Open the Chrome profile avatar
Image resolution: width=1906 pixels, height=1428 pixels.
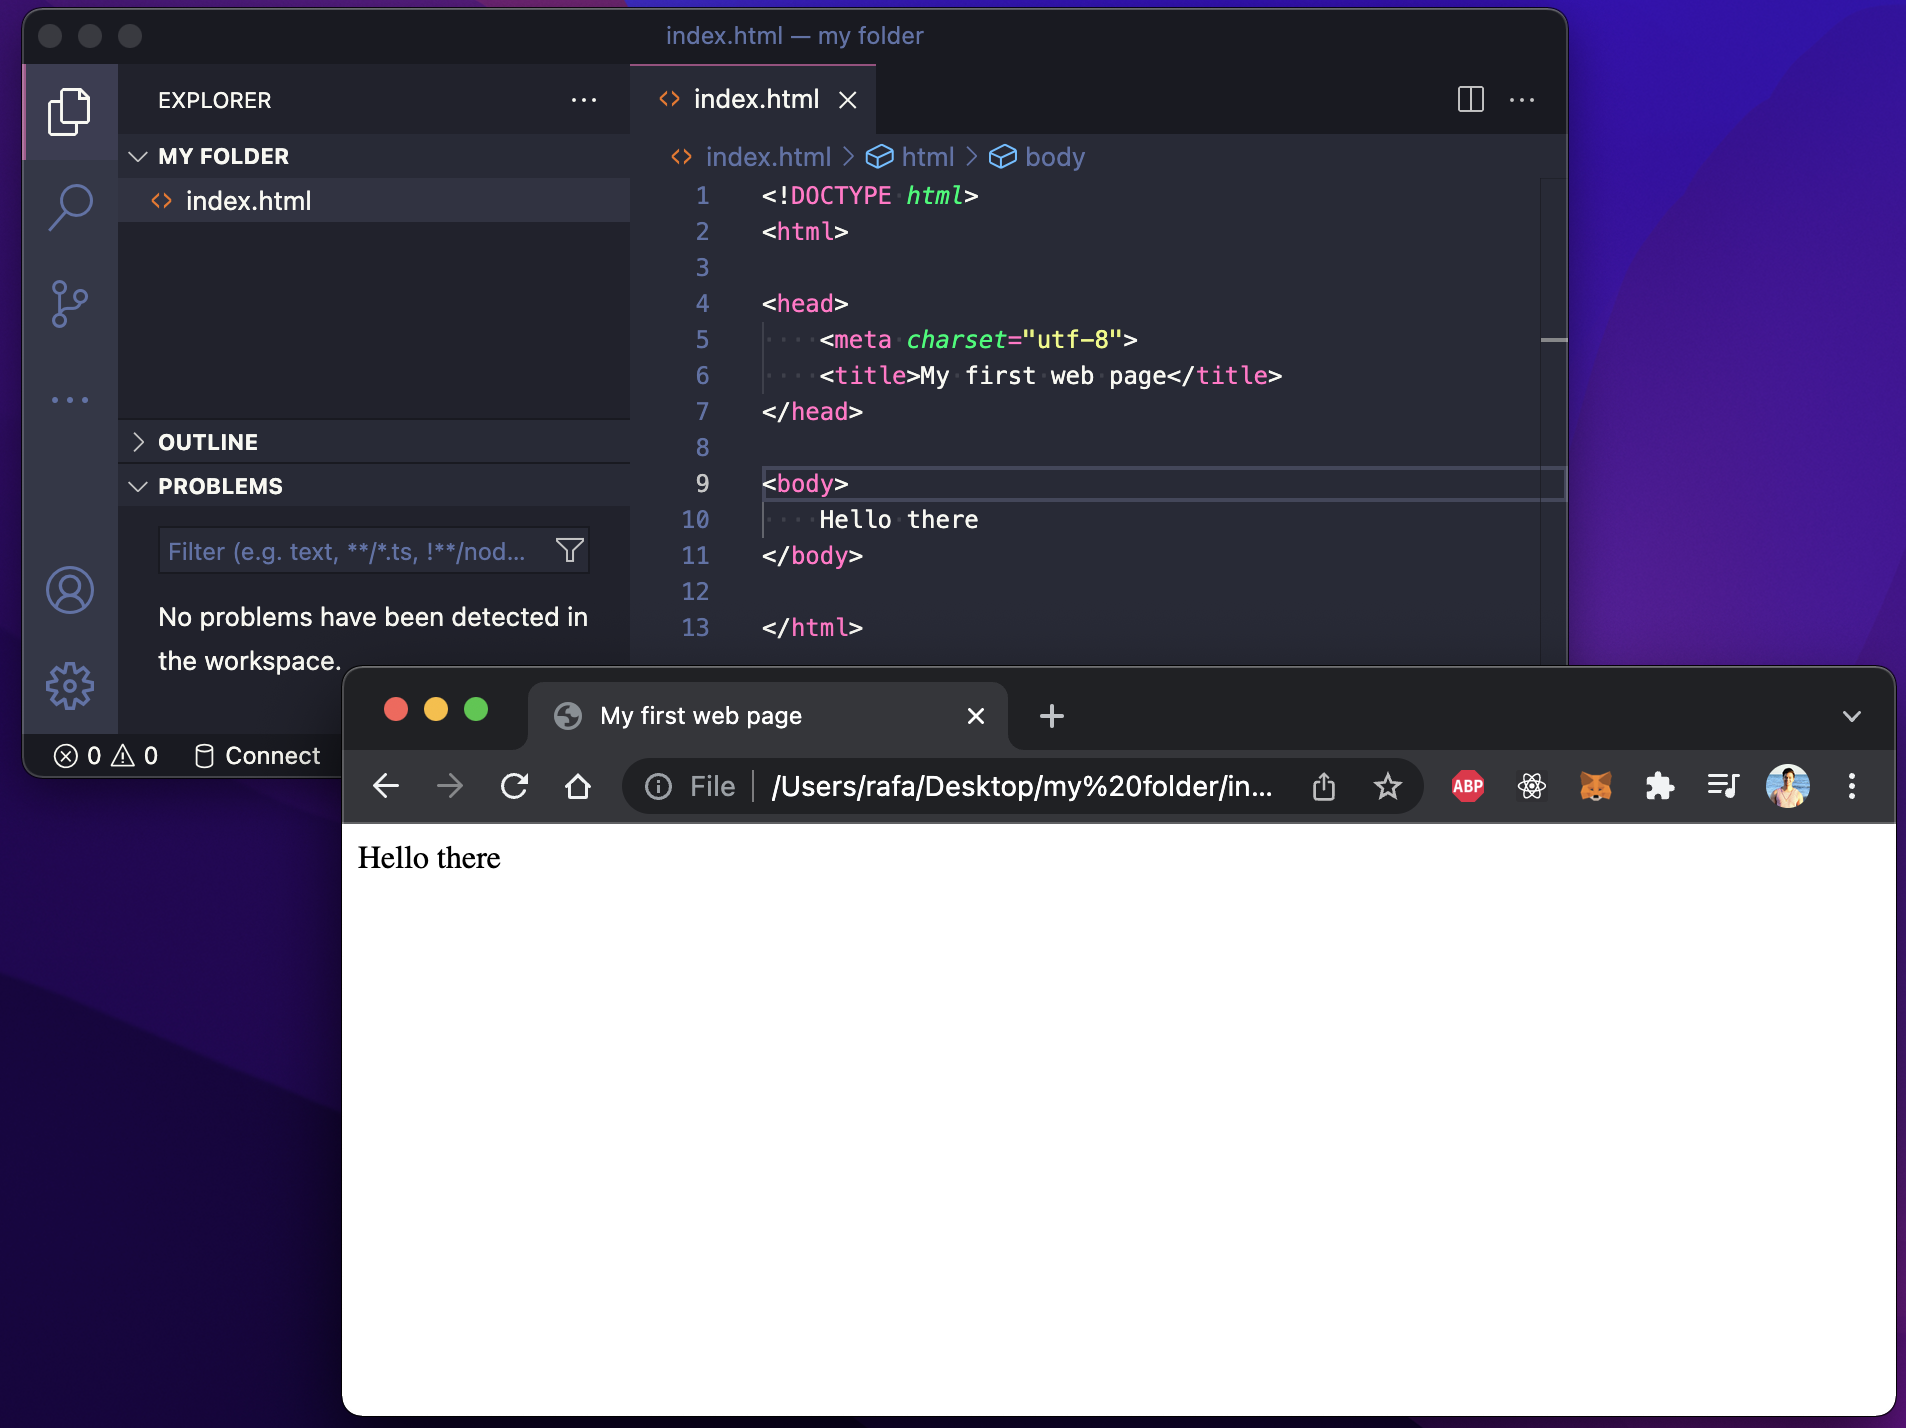tap(1788, 787)
